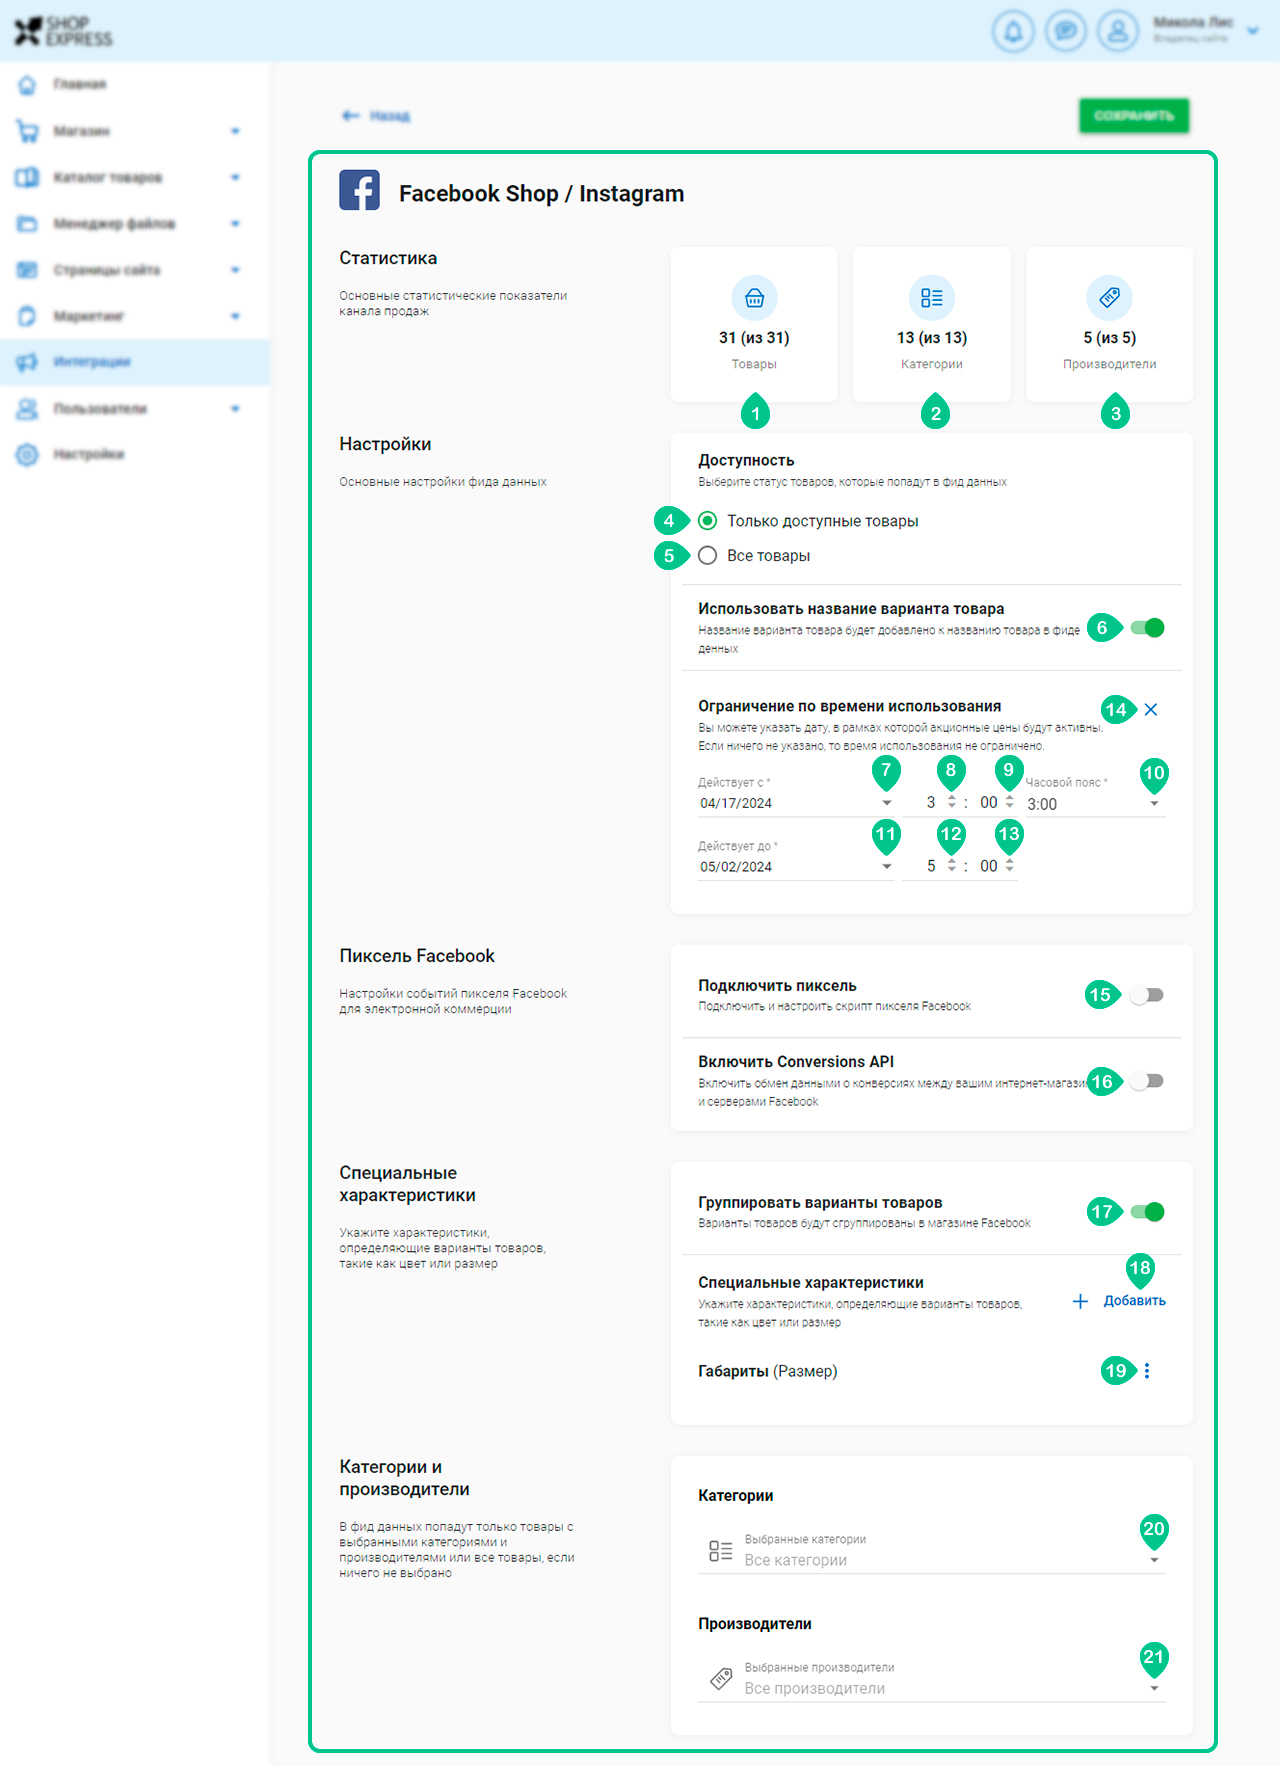Enable the Подключить пиксель switch

[x=1147, y=995]
